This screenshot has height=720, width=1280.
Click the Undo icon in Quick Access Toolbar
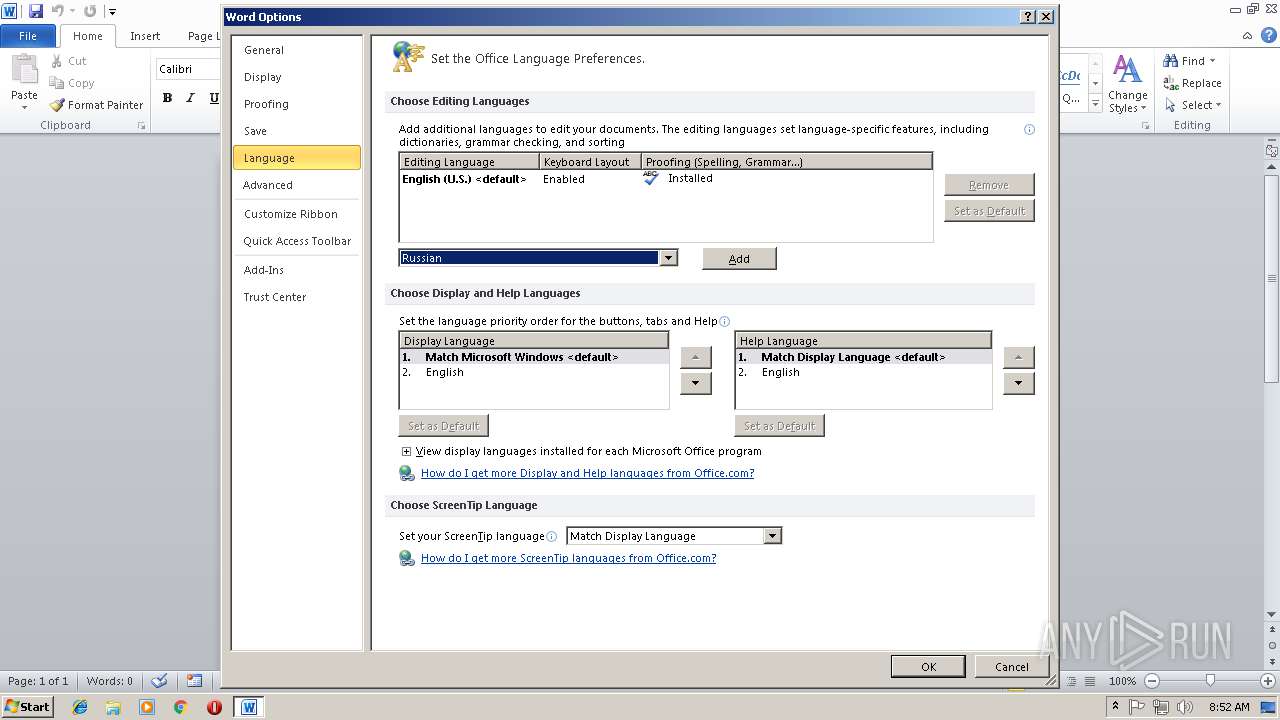tap(58, 11)
